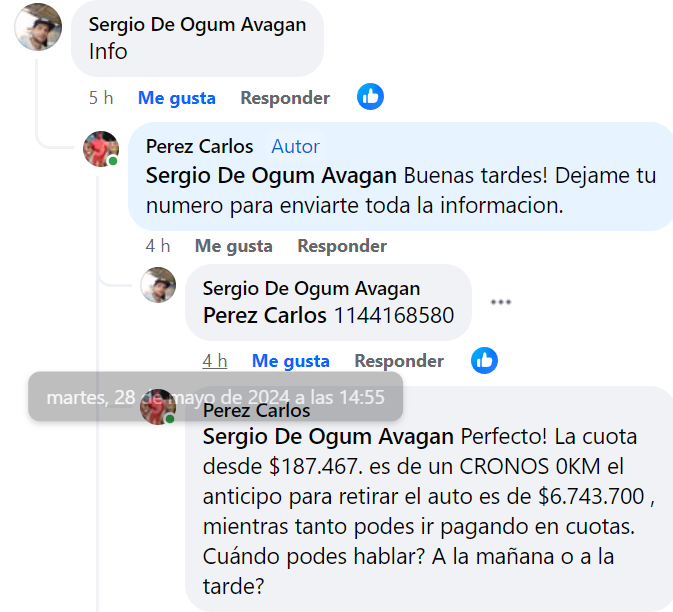The image size is (673, 612).
Task: Open Sergio's avatar beside the phone number reply
Action: [158, 285]
